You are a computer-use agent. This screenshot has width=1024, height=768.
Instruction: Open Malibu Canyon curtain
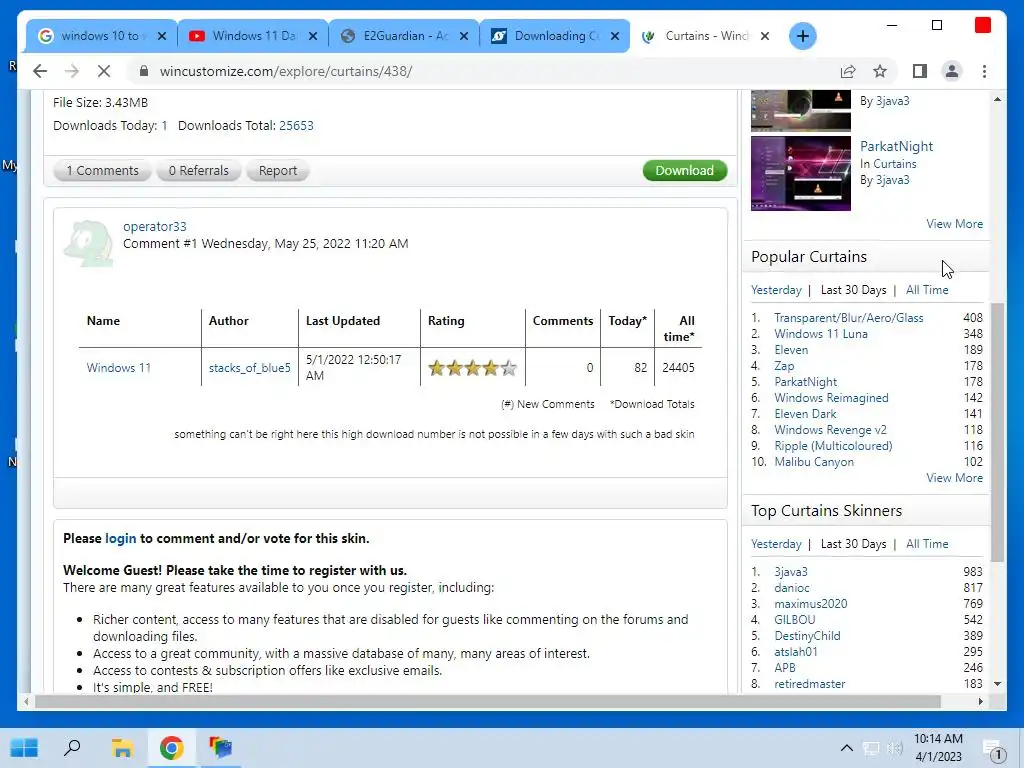point(814,462)
